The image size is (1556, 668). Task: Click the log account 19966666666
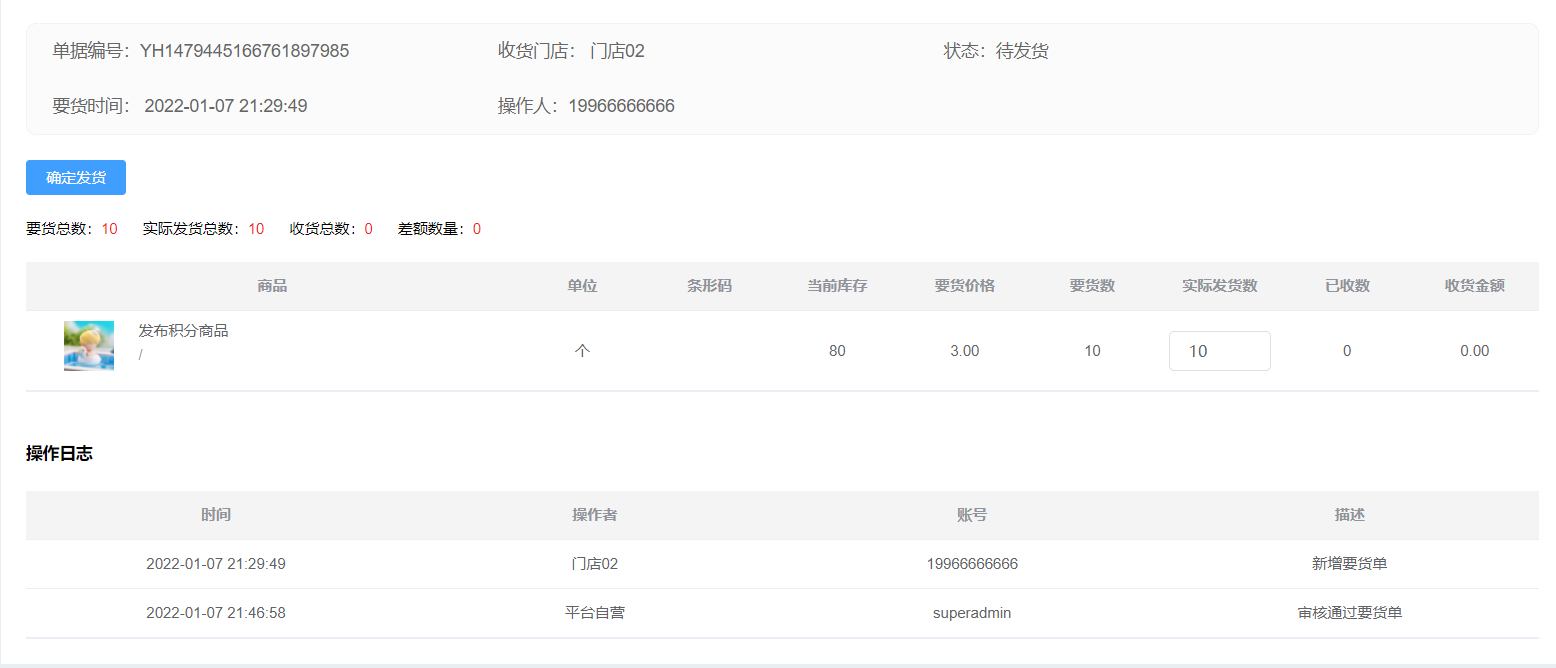[x=972, y=564]
